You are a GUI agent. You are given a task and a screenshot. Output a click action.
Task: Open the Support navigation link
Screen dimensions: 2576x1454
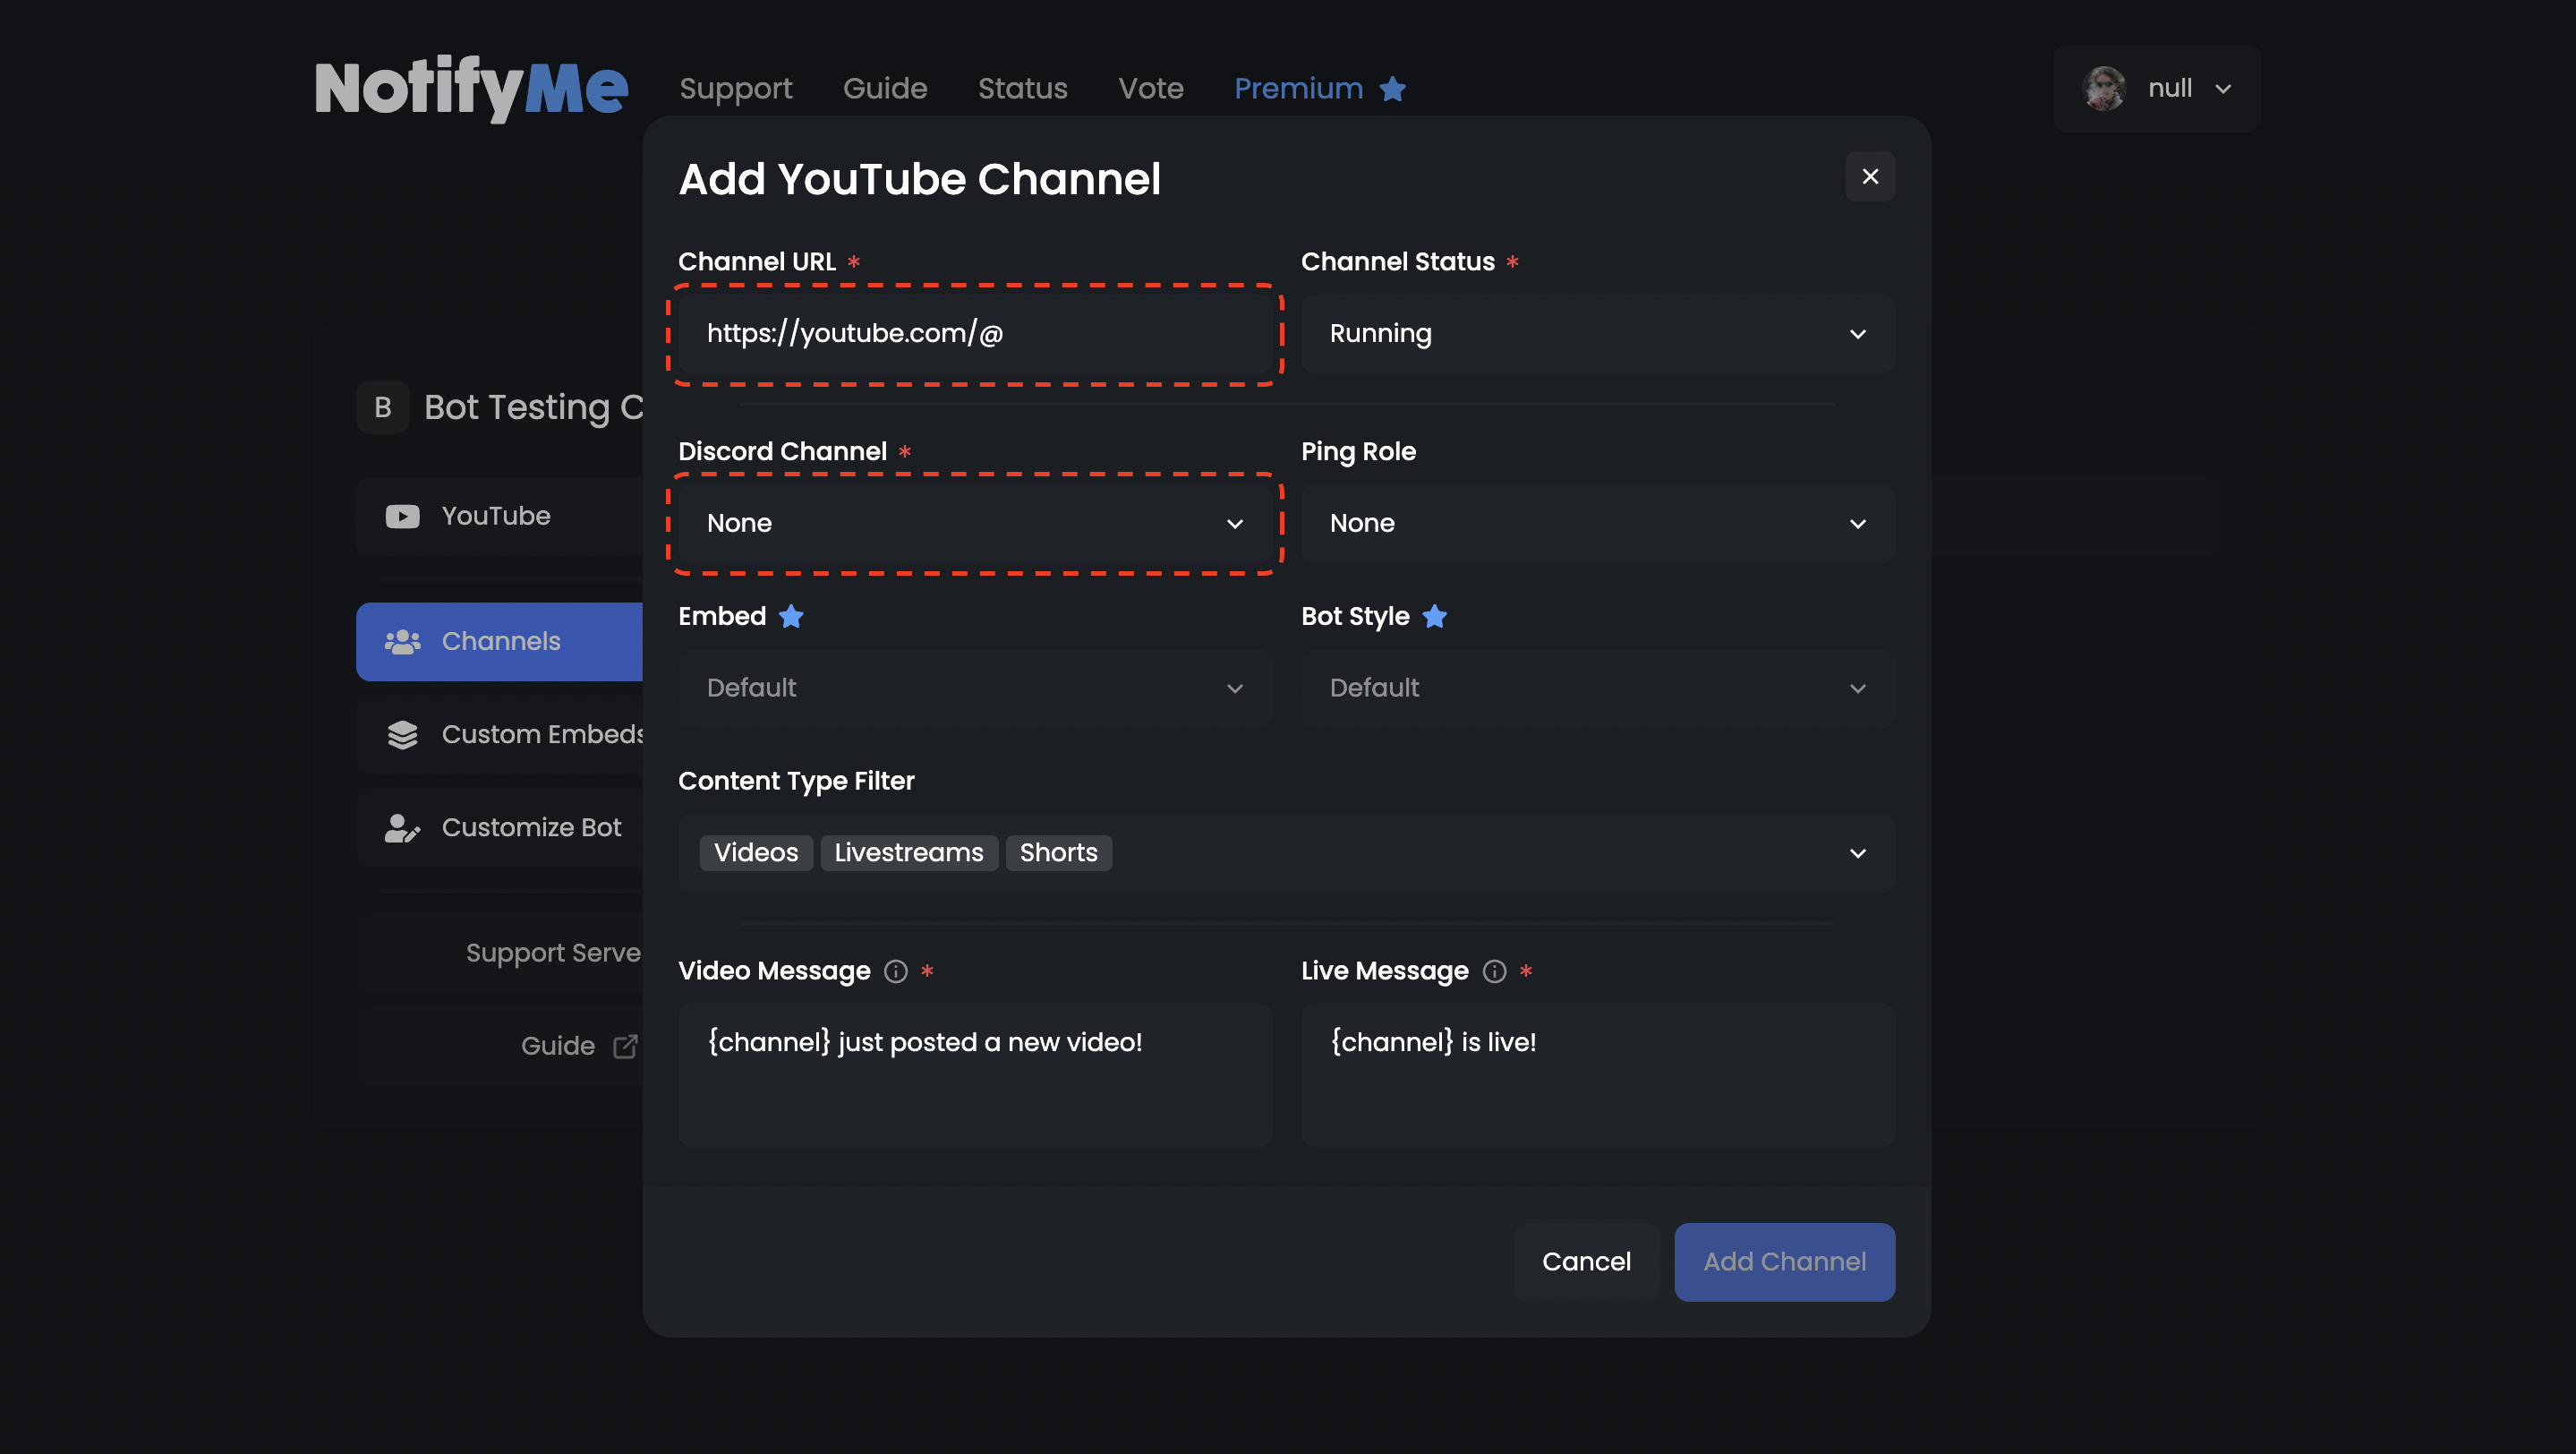click(735, 89)
